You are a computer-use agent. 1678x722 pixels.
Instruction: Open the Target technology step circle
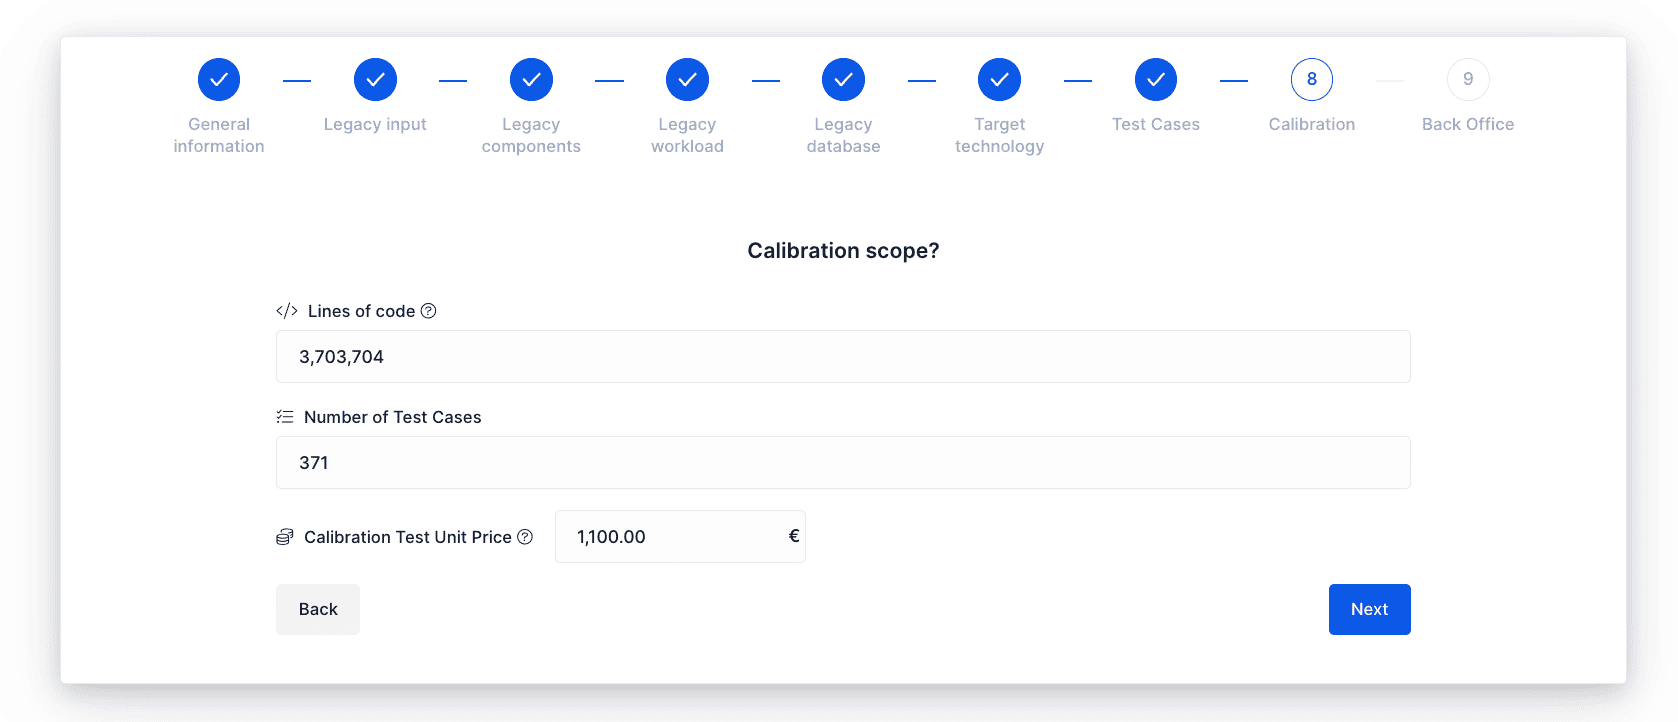[x=999, y=80]
